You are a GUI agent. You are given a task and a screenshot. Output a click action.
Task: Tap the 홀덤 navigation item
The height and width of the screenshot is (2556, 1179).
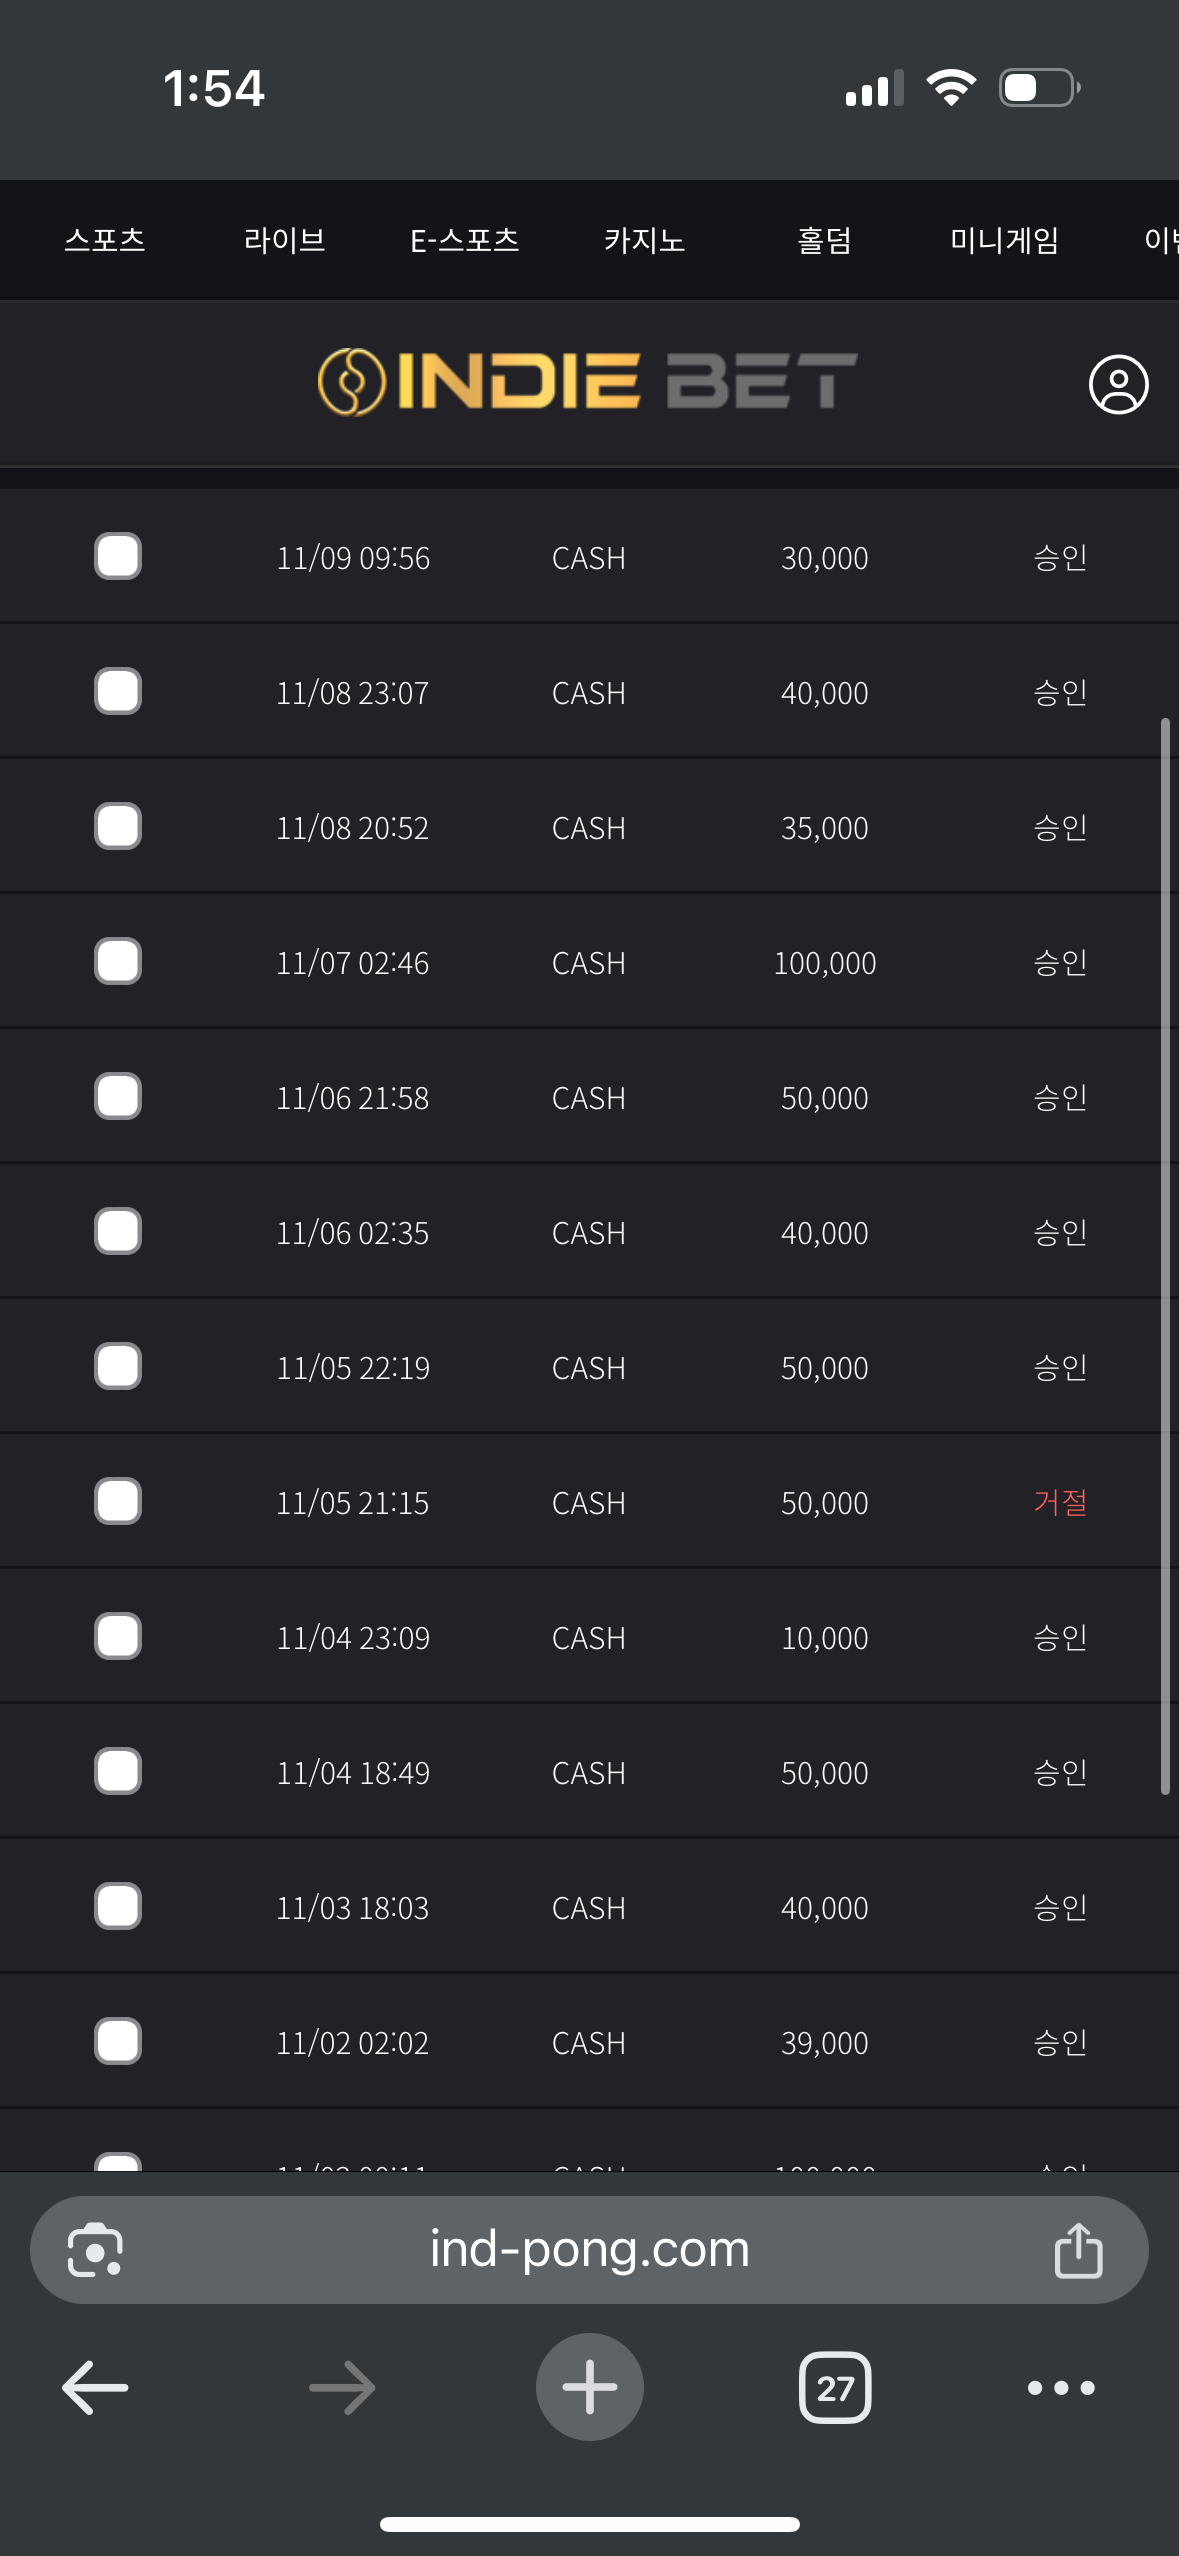coord(824,240)
